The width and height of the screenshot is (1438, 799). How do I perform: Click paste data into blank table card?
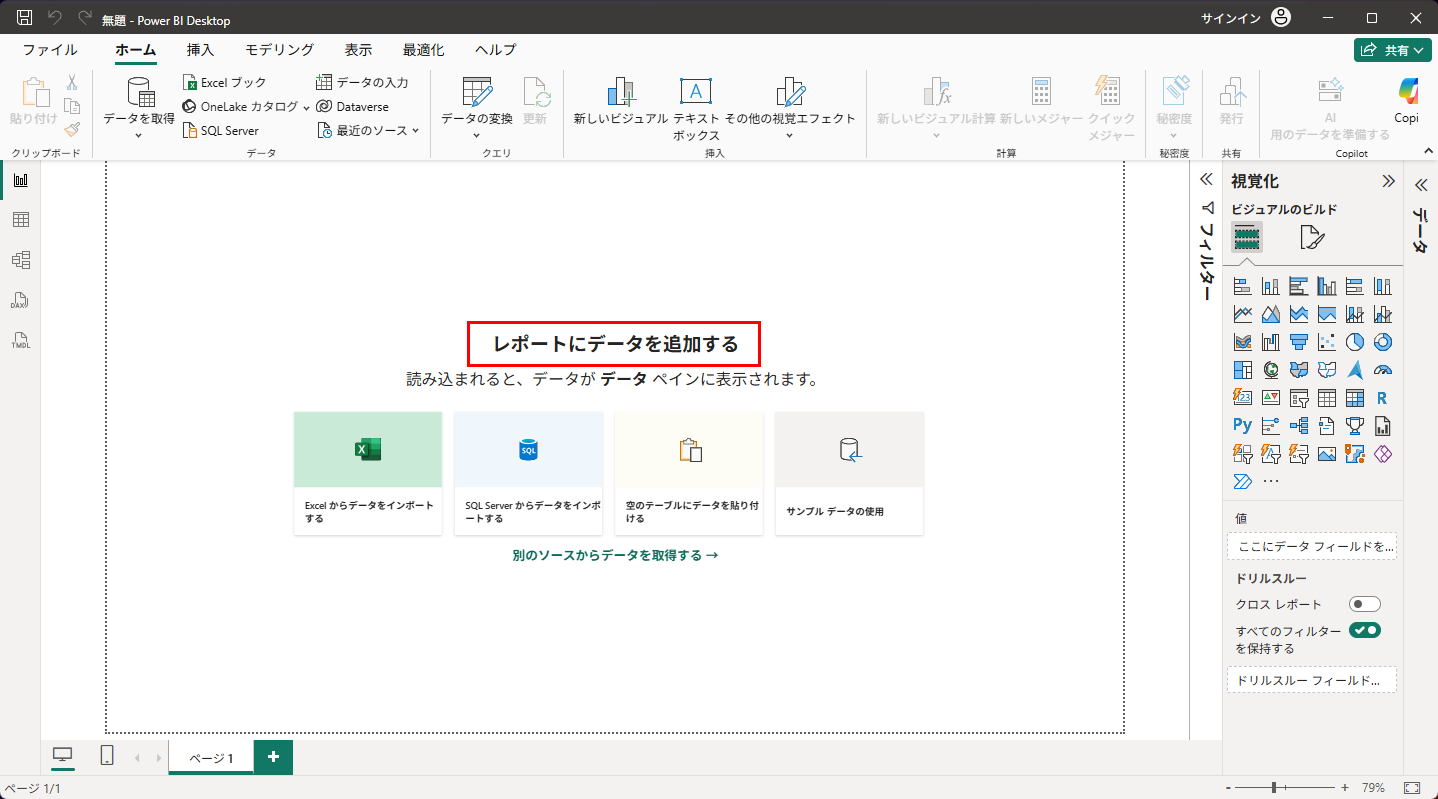click(689, 473)
